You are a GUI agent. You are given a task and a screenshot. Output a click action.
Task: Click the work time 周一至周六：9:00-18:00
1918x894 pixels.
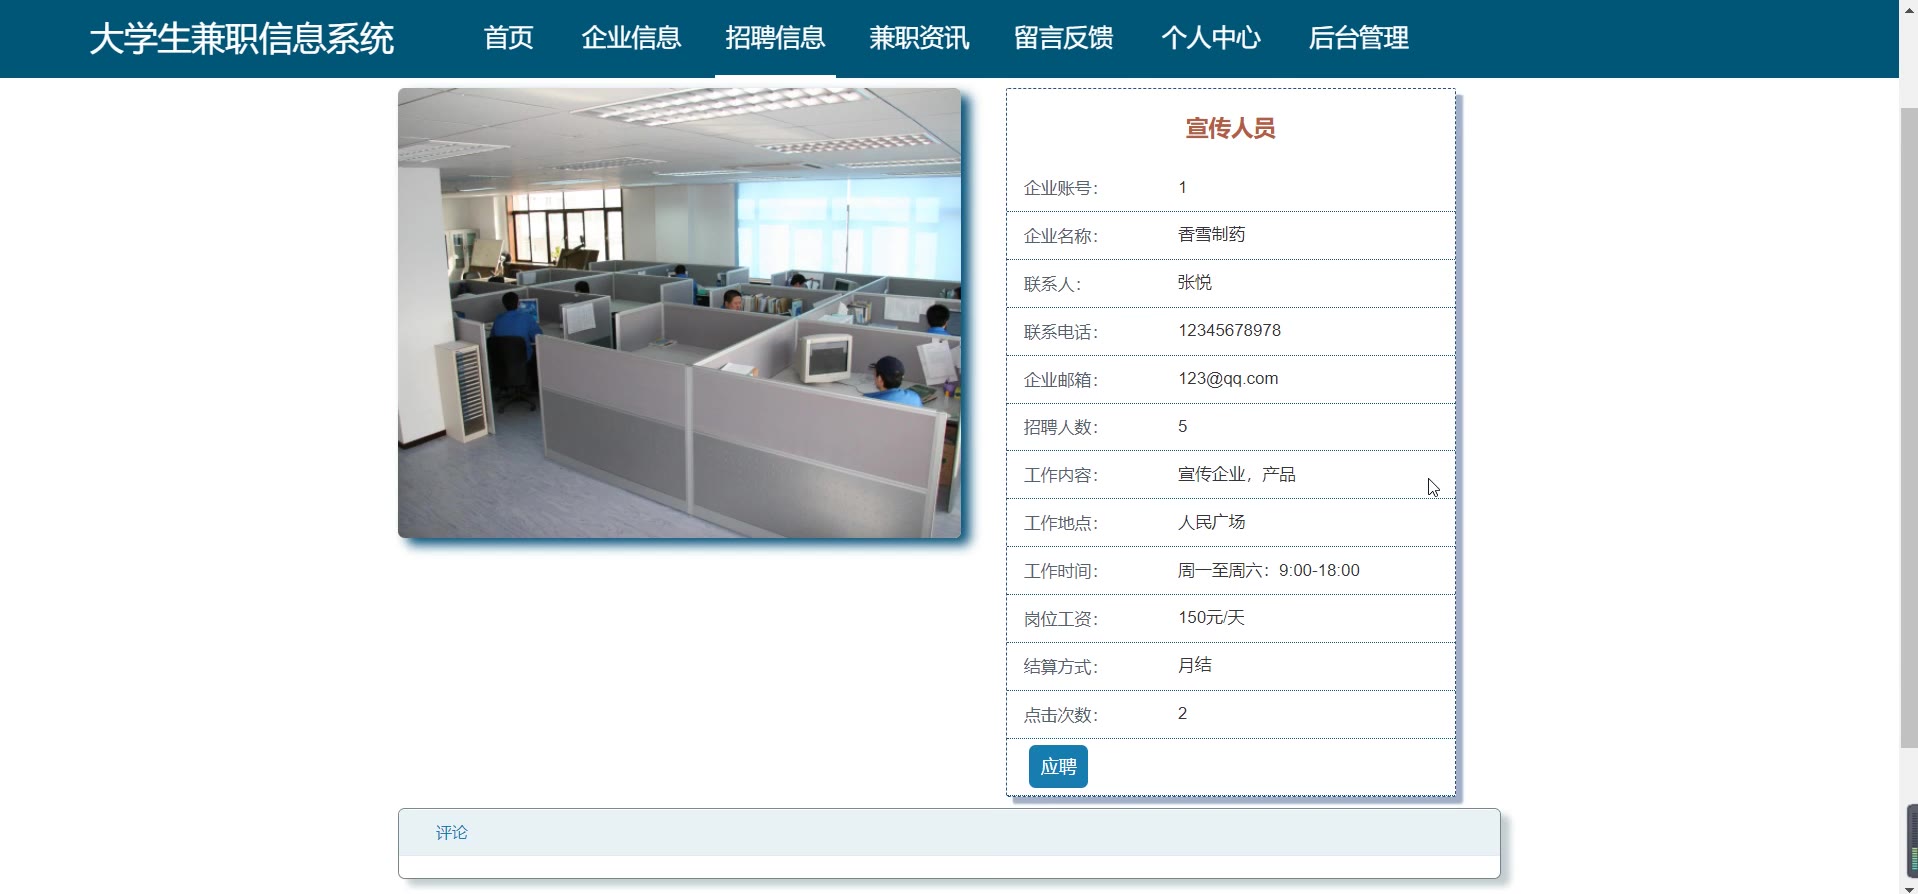tap(1269, 570)
